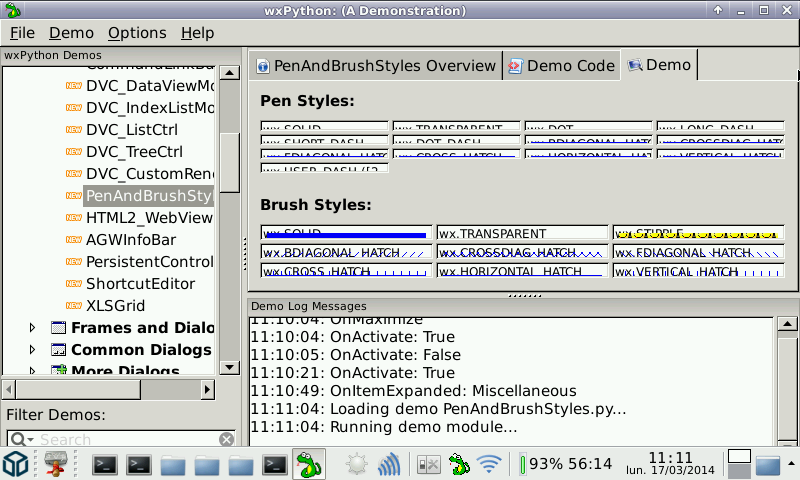This screenshot has width=800, height=480.
Task: Open the search options dropdown arrow
Action: (x=30, y=439)
